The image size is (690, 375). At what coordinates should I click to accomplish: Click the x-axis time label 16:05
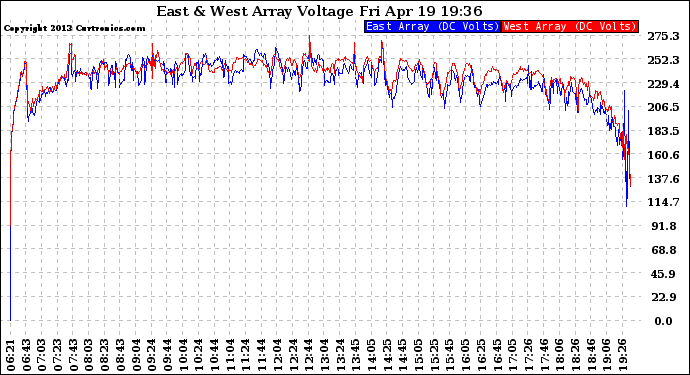(466, 355)
